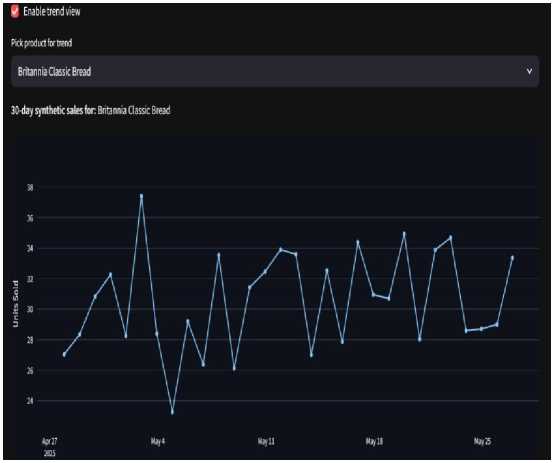Screen dimensions: 554x463
Task: Click the Units Sold y-axis title
Action: 15,304
